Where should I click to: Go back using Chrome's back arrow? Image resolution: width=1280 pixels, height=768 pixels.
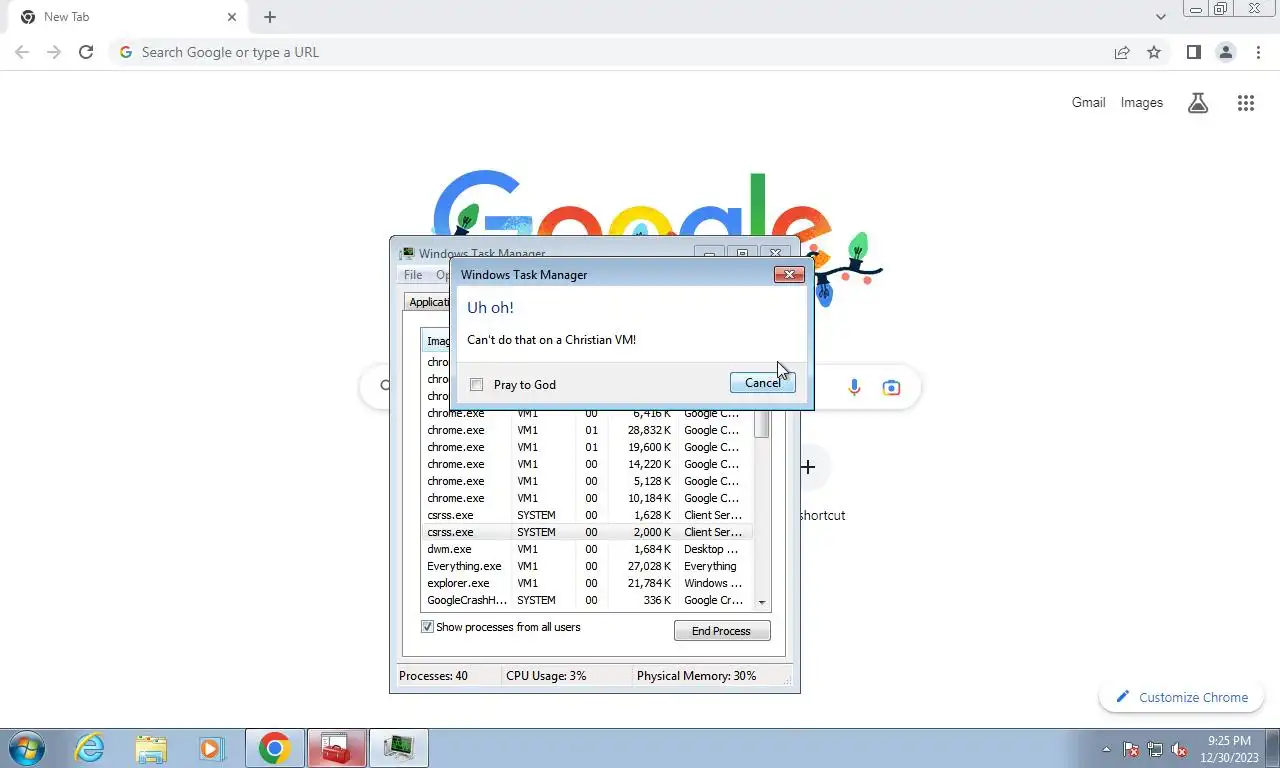[22, 52]
